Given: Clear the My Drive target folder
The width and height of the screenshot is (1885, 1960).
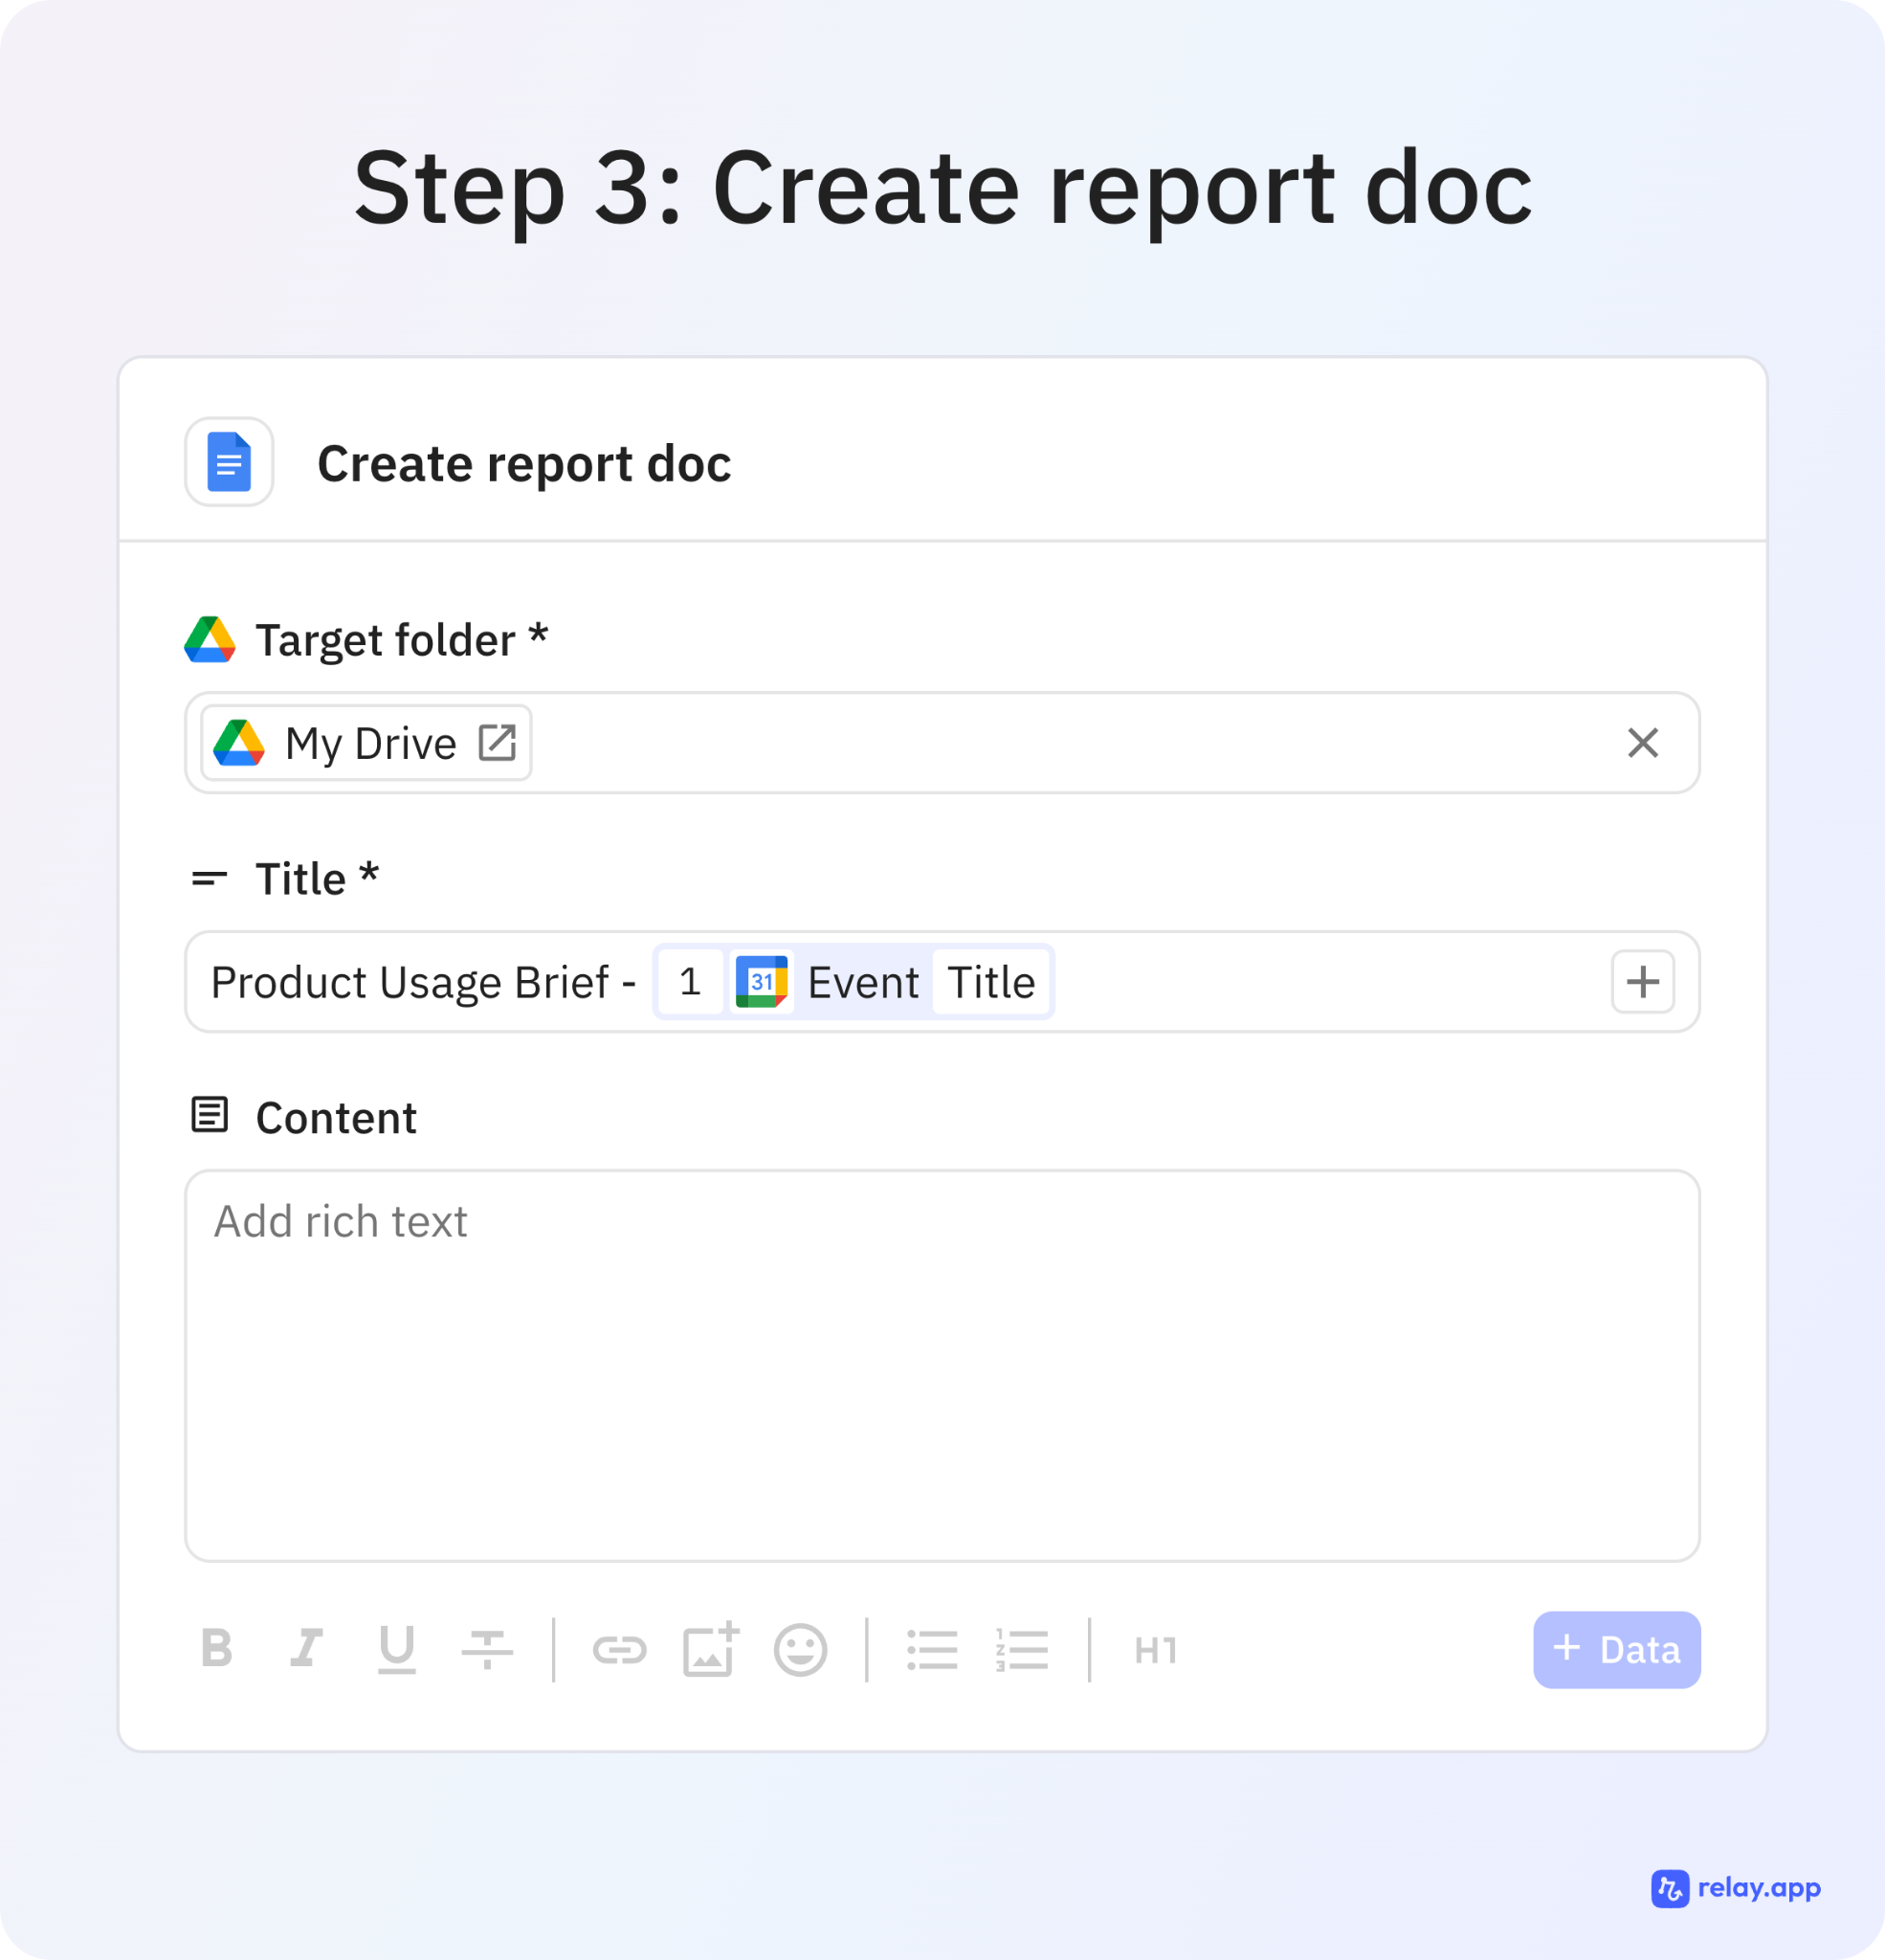Looking at the screenshot, I should click(1642, 743).
